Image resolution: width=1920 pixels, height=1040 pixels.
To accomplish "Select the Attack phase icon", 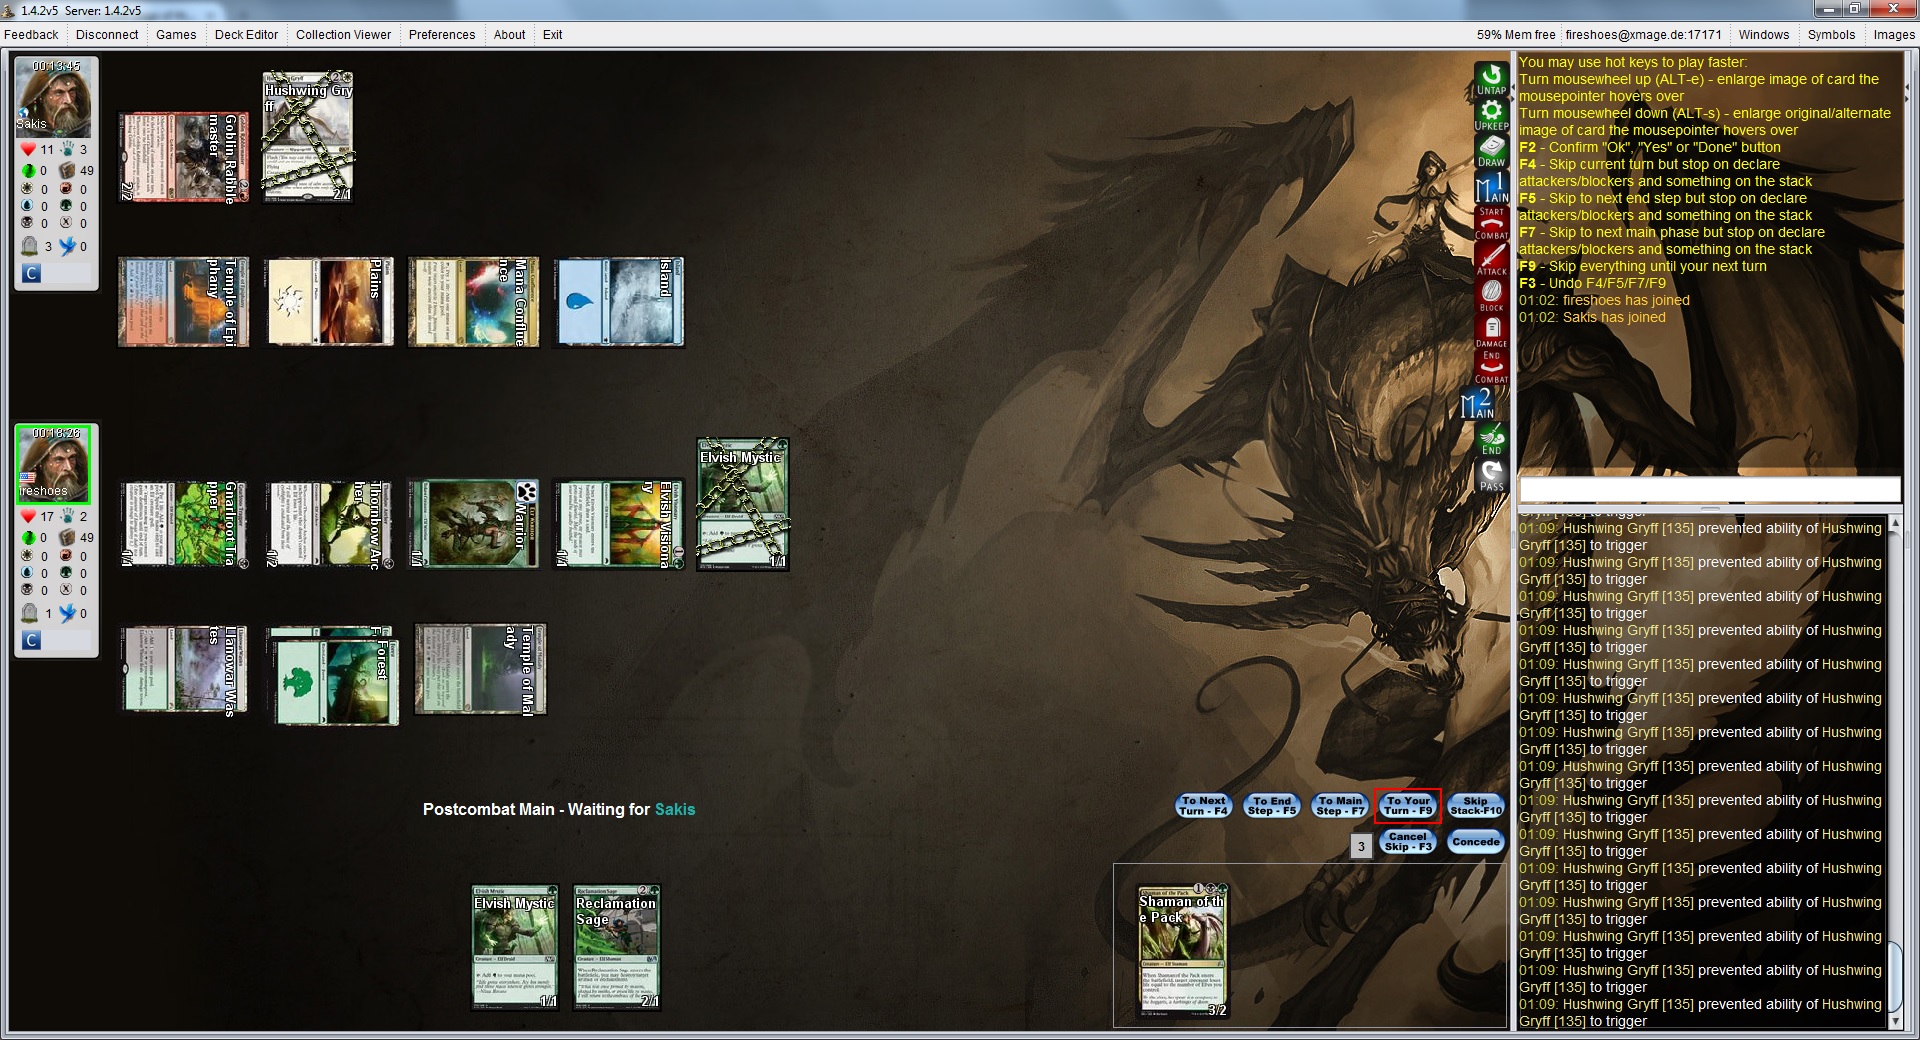I will pos(1491,260).
